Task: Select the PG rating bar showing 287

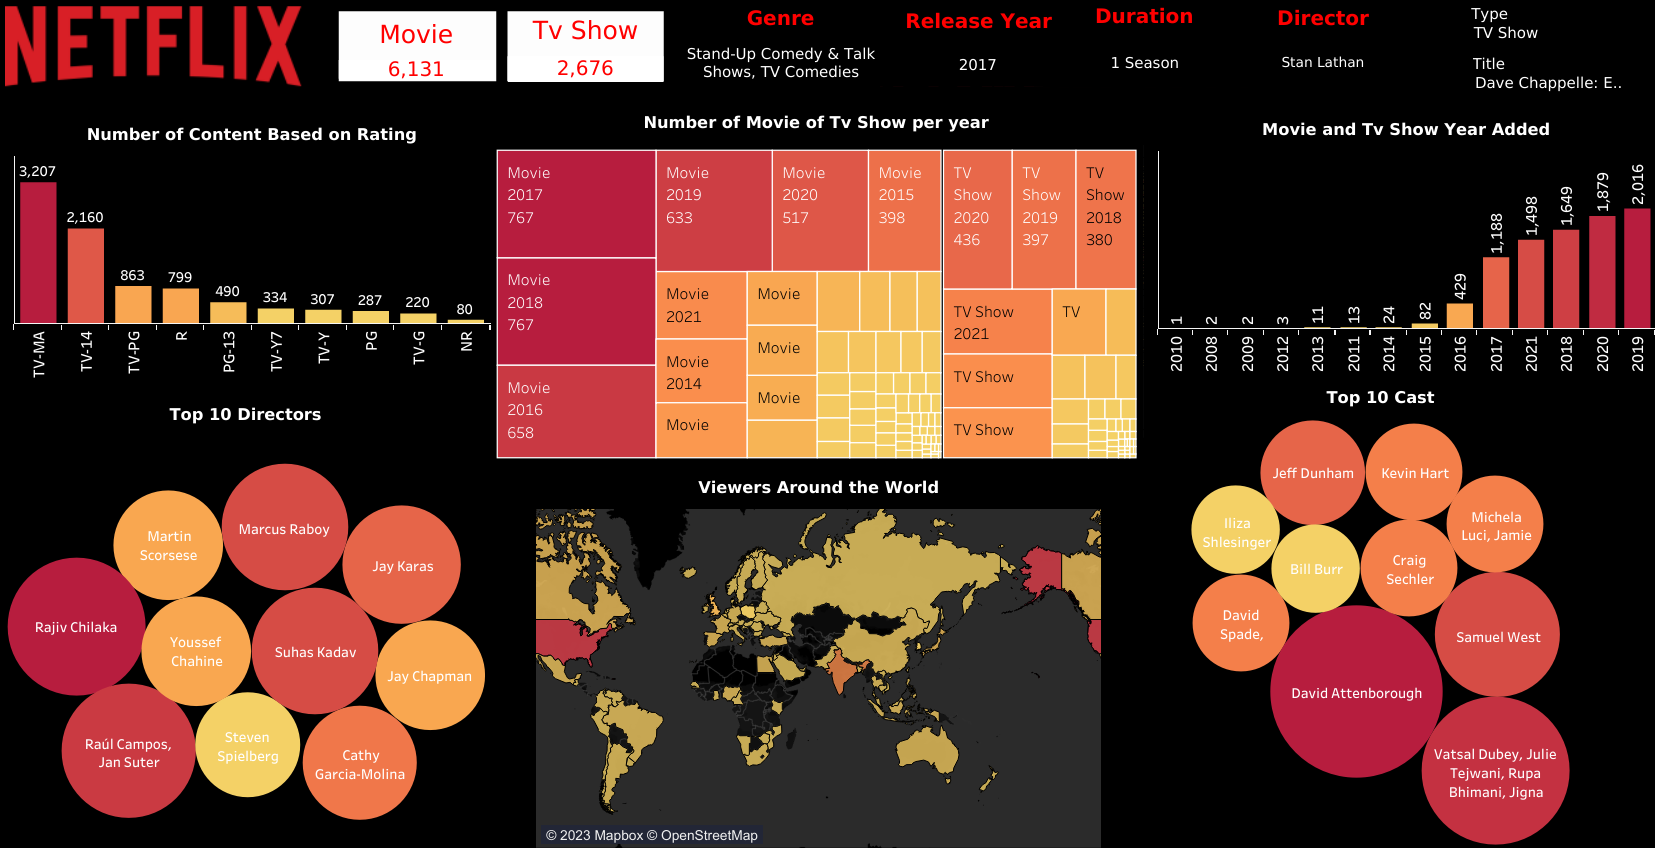Action: click(371, 317)
